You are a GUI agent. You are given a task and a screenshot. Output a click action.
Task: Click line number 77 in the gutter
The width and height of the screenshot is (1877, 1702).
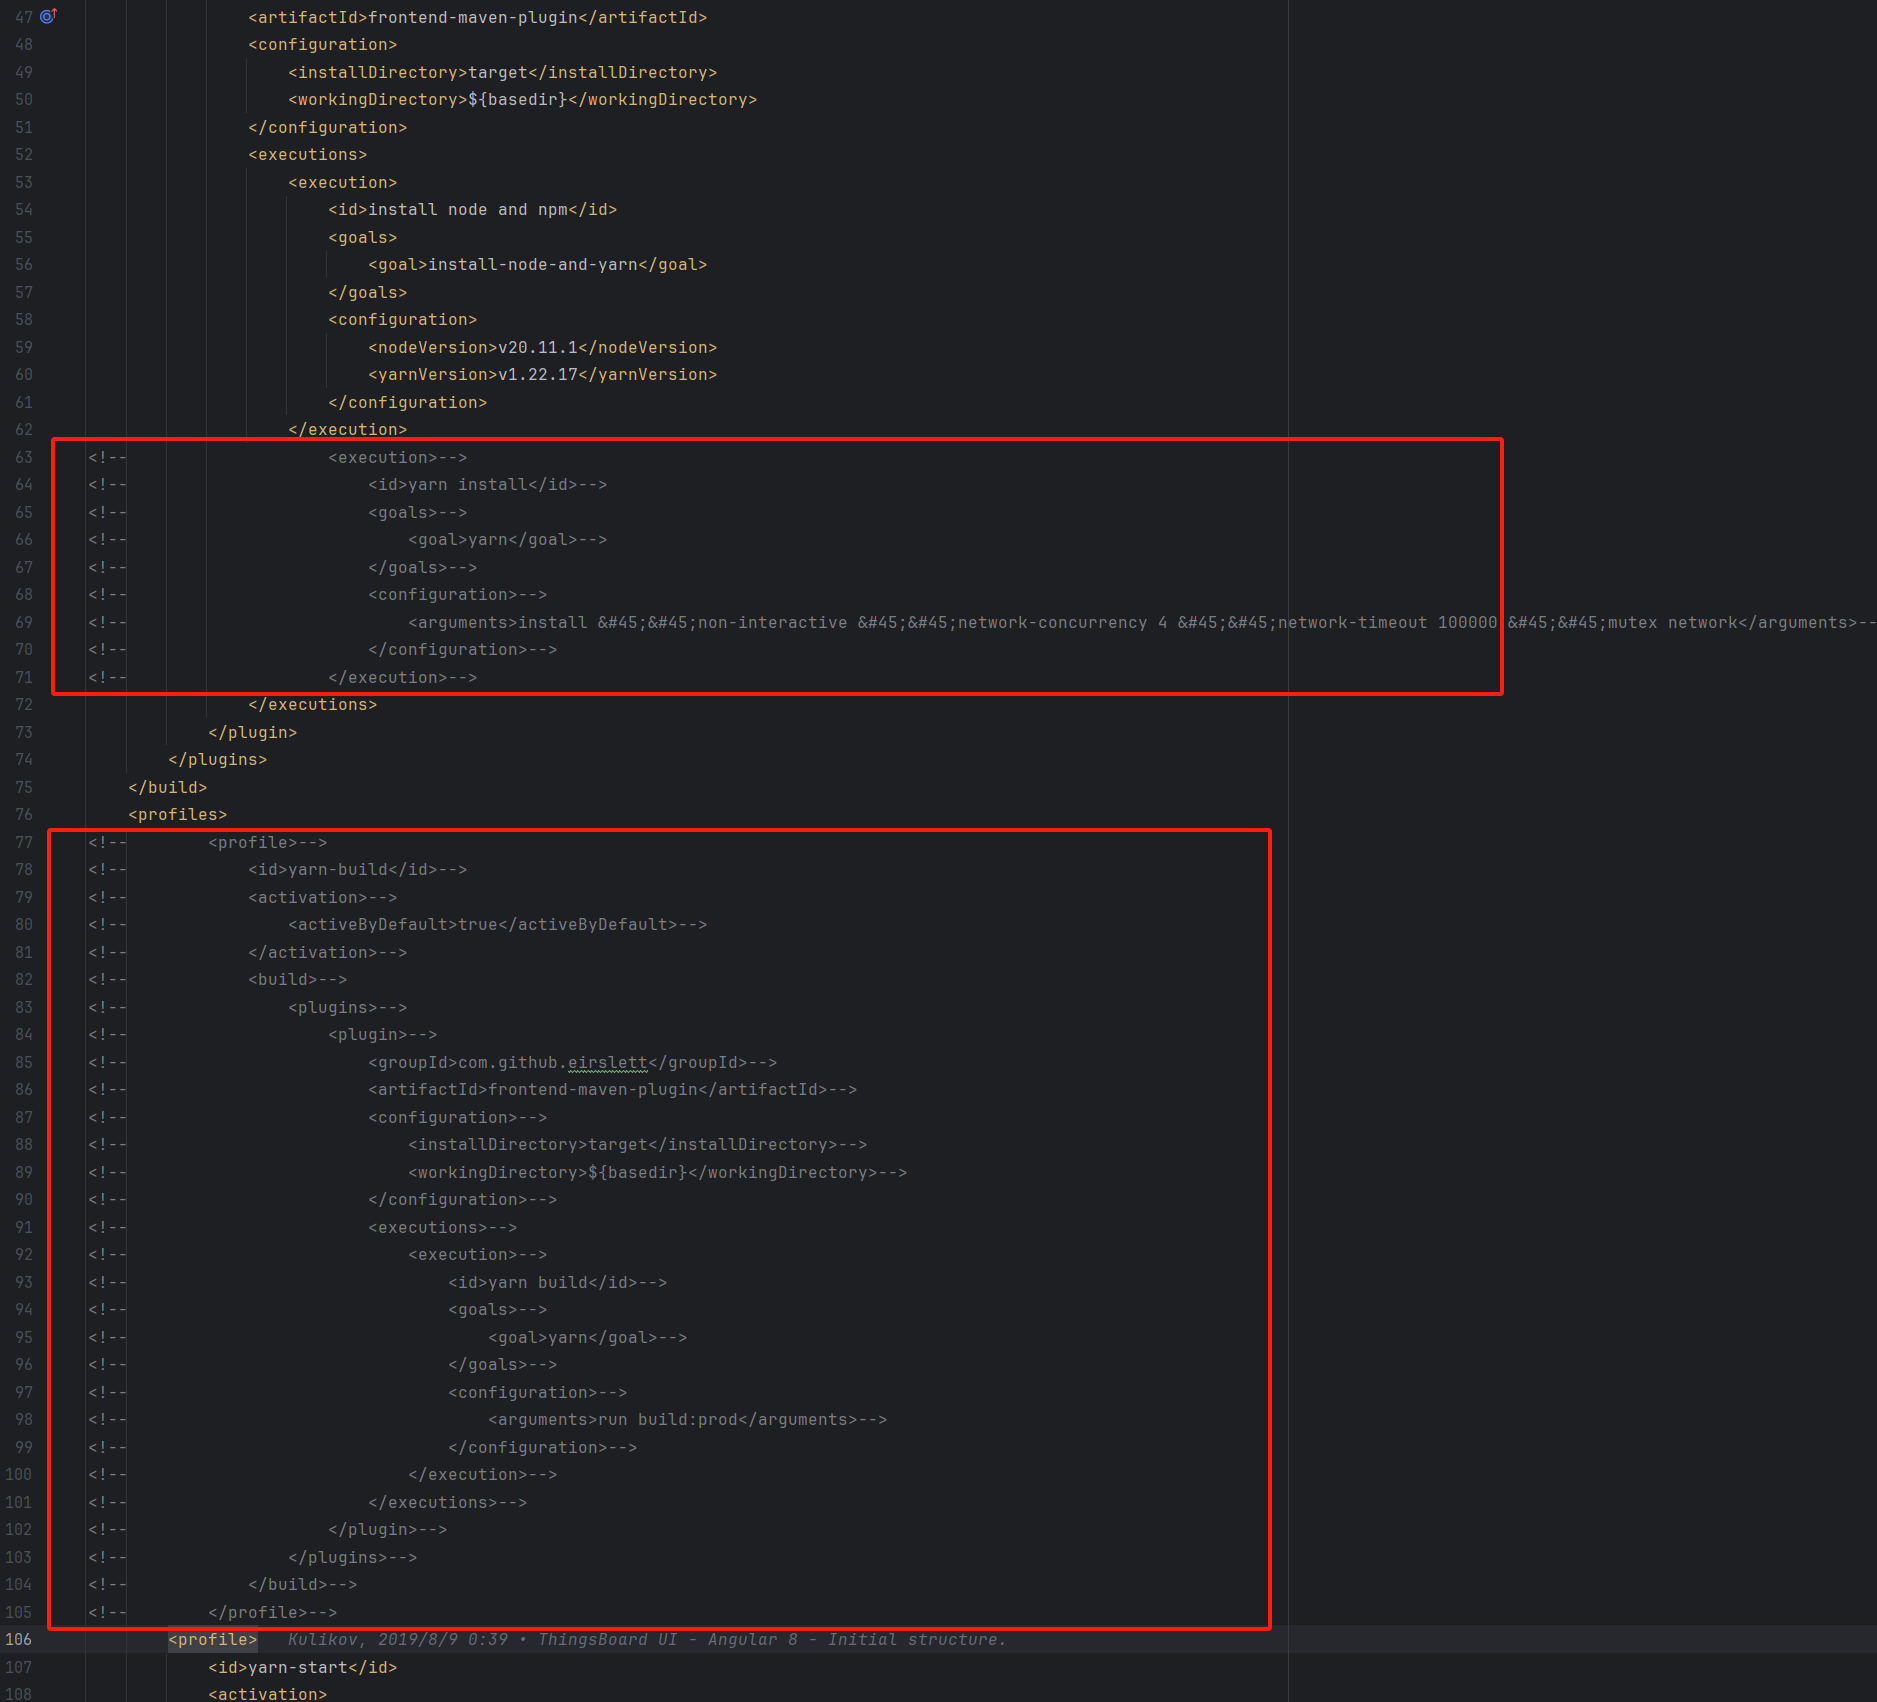click(x=24, y=842)
